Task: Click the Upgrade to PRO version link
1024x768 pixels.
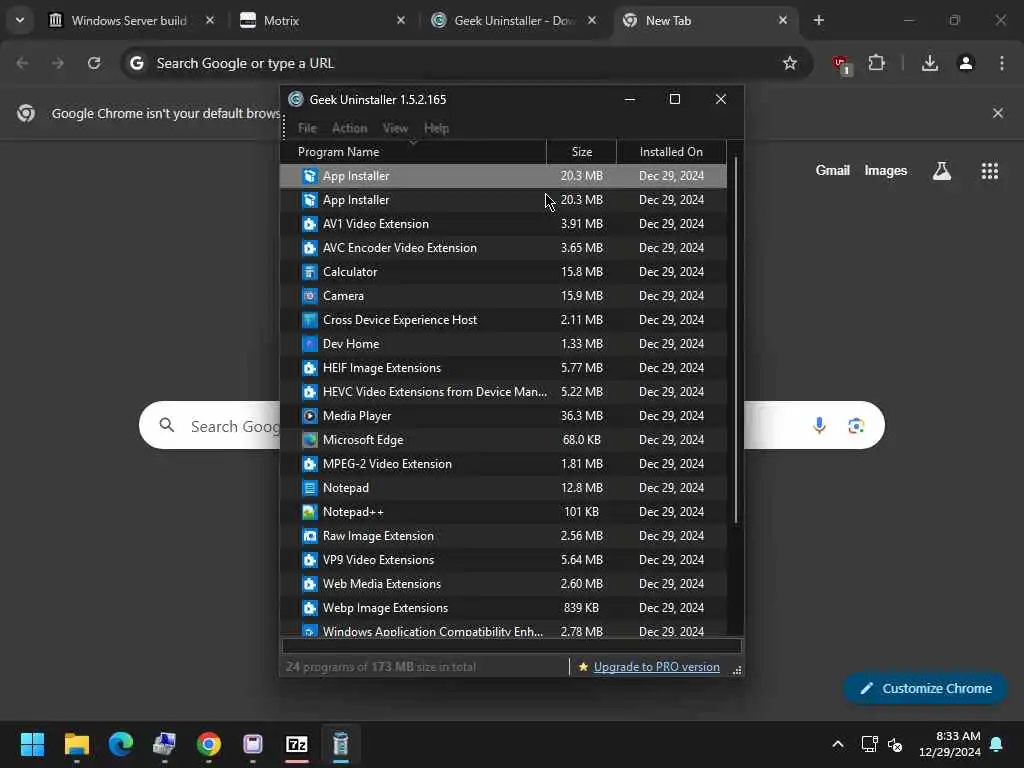Action: click(656, 667)
